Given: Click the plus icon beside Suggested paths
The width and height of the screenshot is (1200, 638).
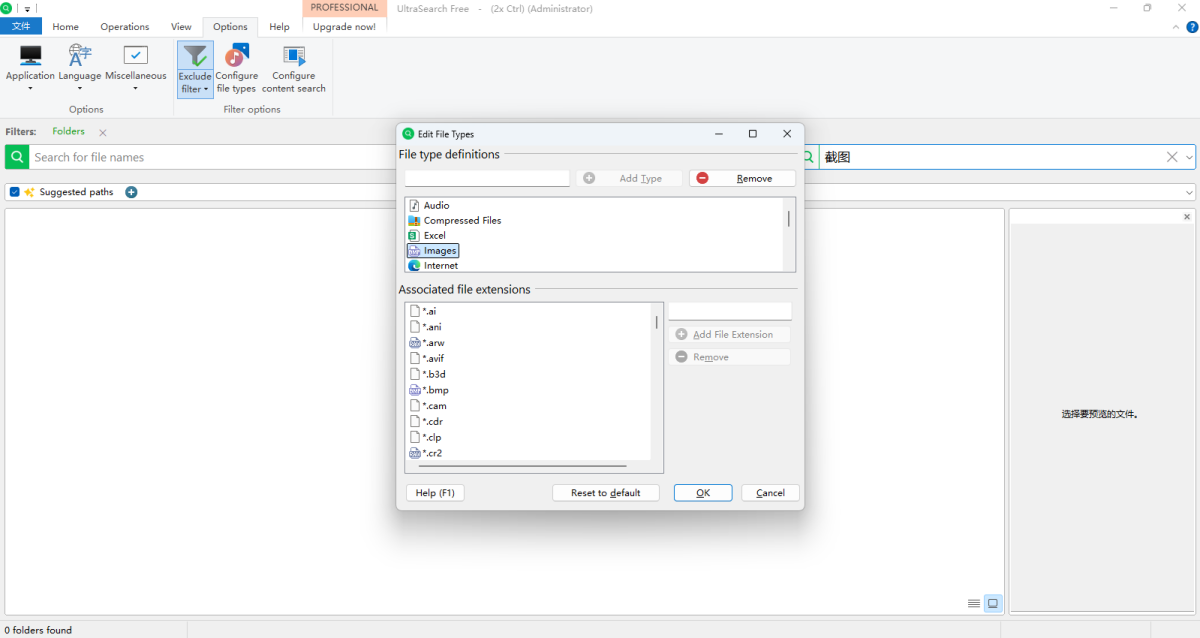Looking at the screenshot, I should pyautogui.click(x=131, y=192).
